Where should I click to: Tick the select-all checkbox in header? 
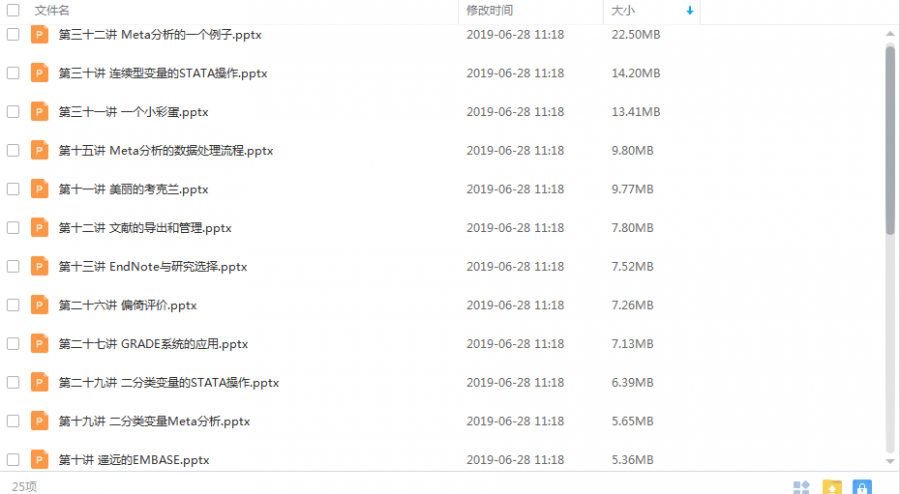point(13,10)
